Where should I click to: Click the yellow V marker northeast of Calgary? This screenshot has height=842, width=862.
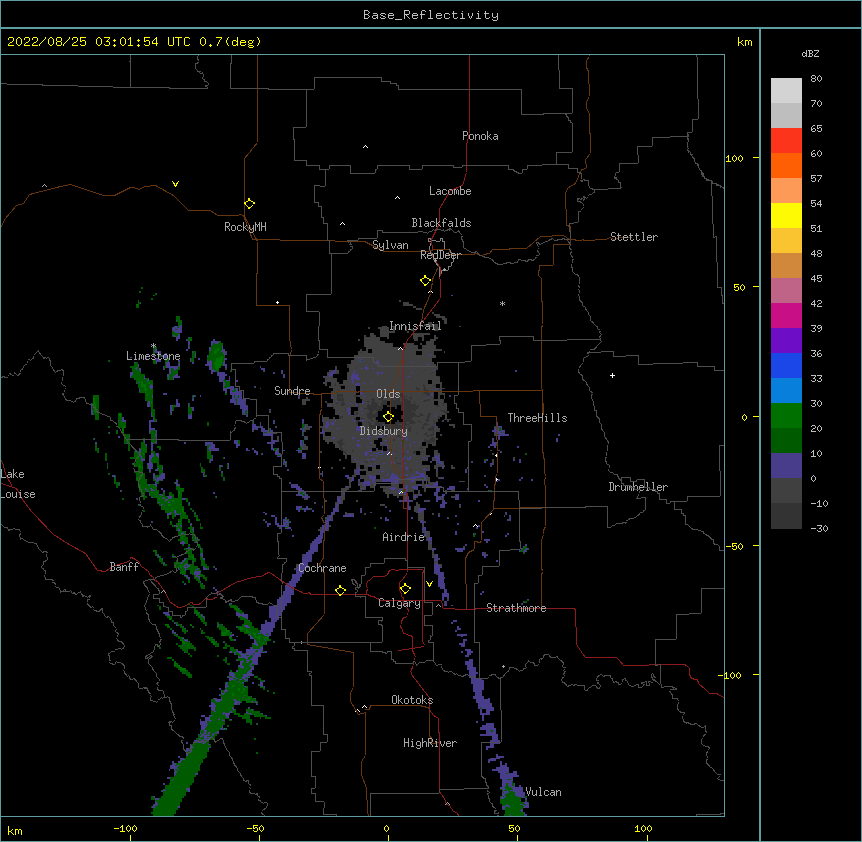click(429, 584)
